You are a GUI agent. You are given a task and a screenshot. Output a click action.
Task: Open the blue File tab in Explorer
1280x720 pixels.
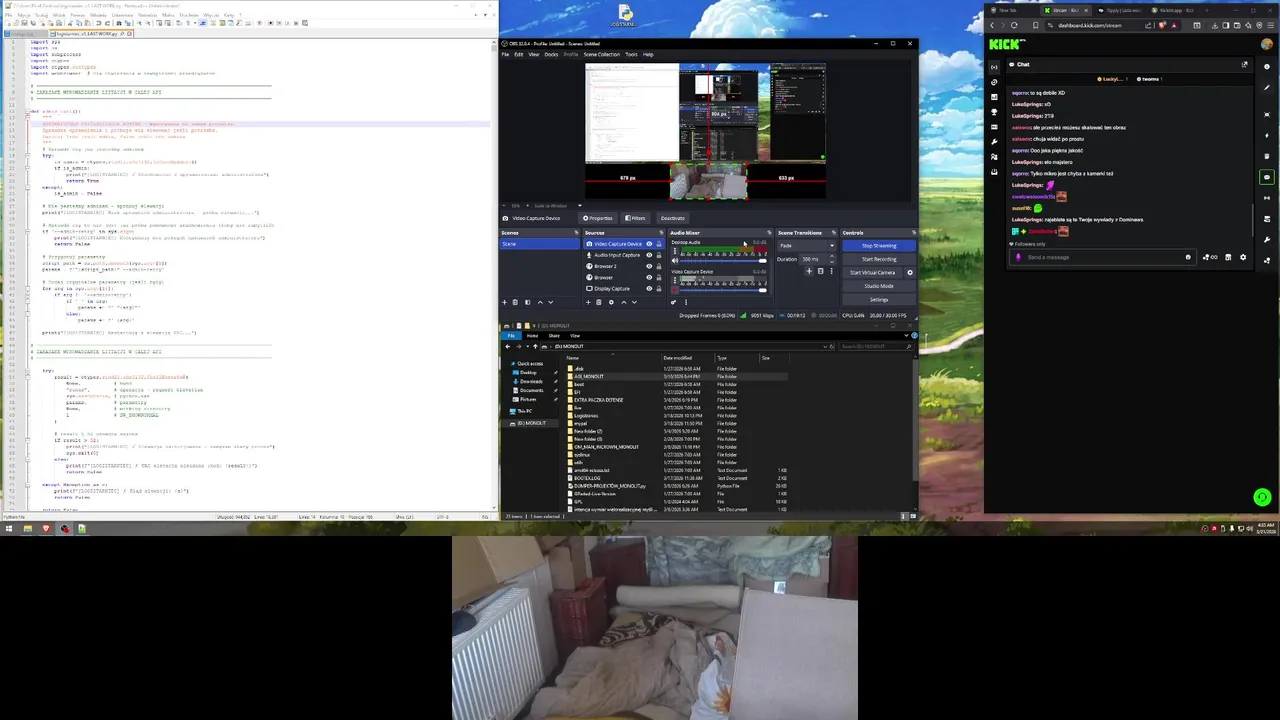click(x=511, y=335)
